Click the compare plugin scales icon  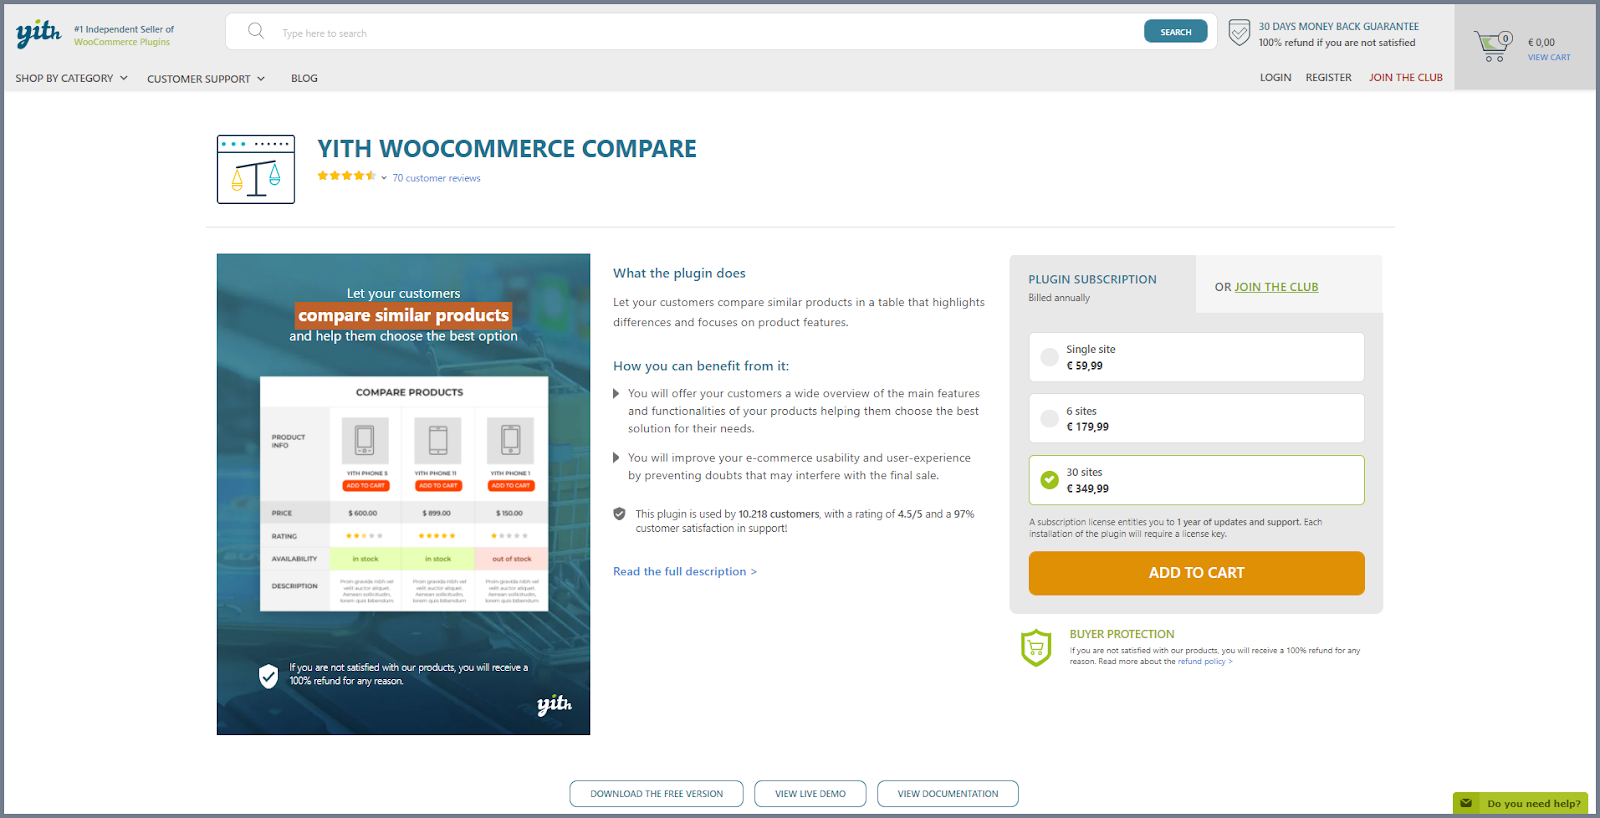pyautogui.click(x=256, y=169)
